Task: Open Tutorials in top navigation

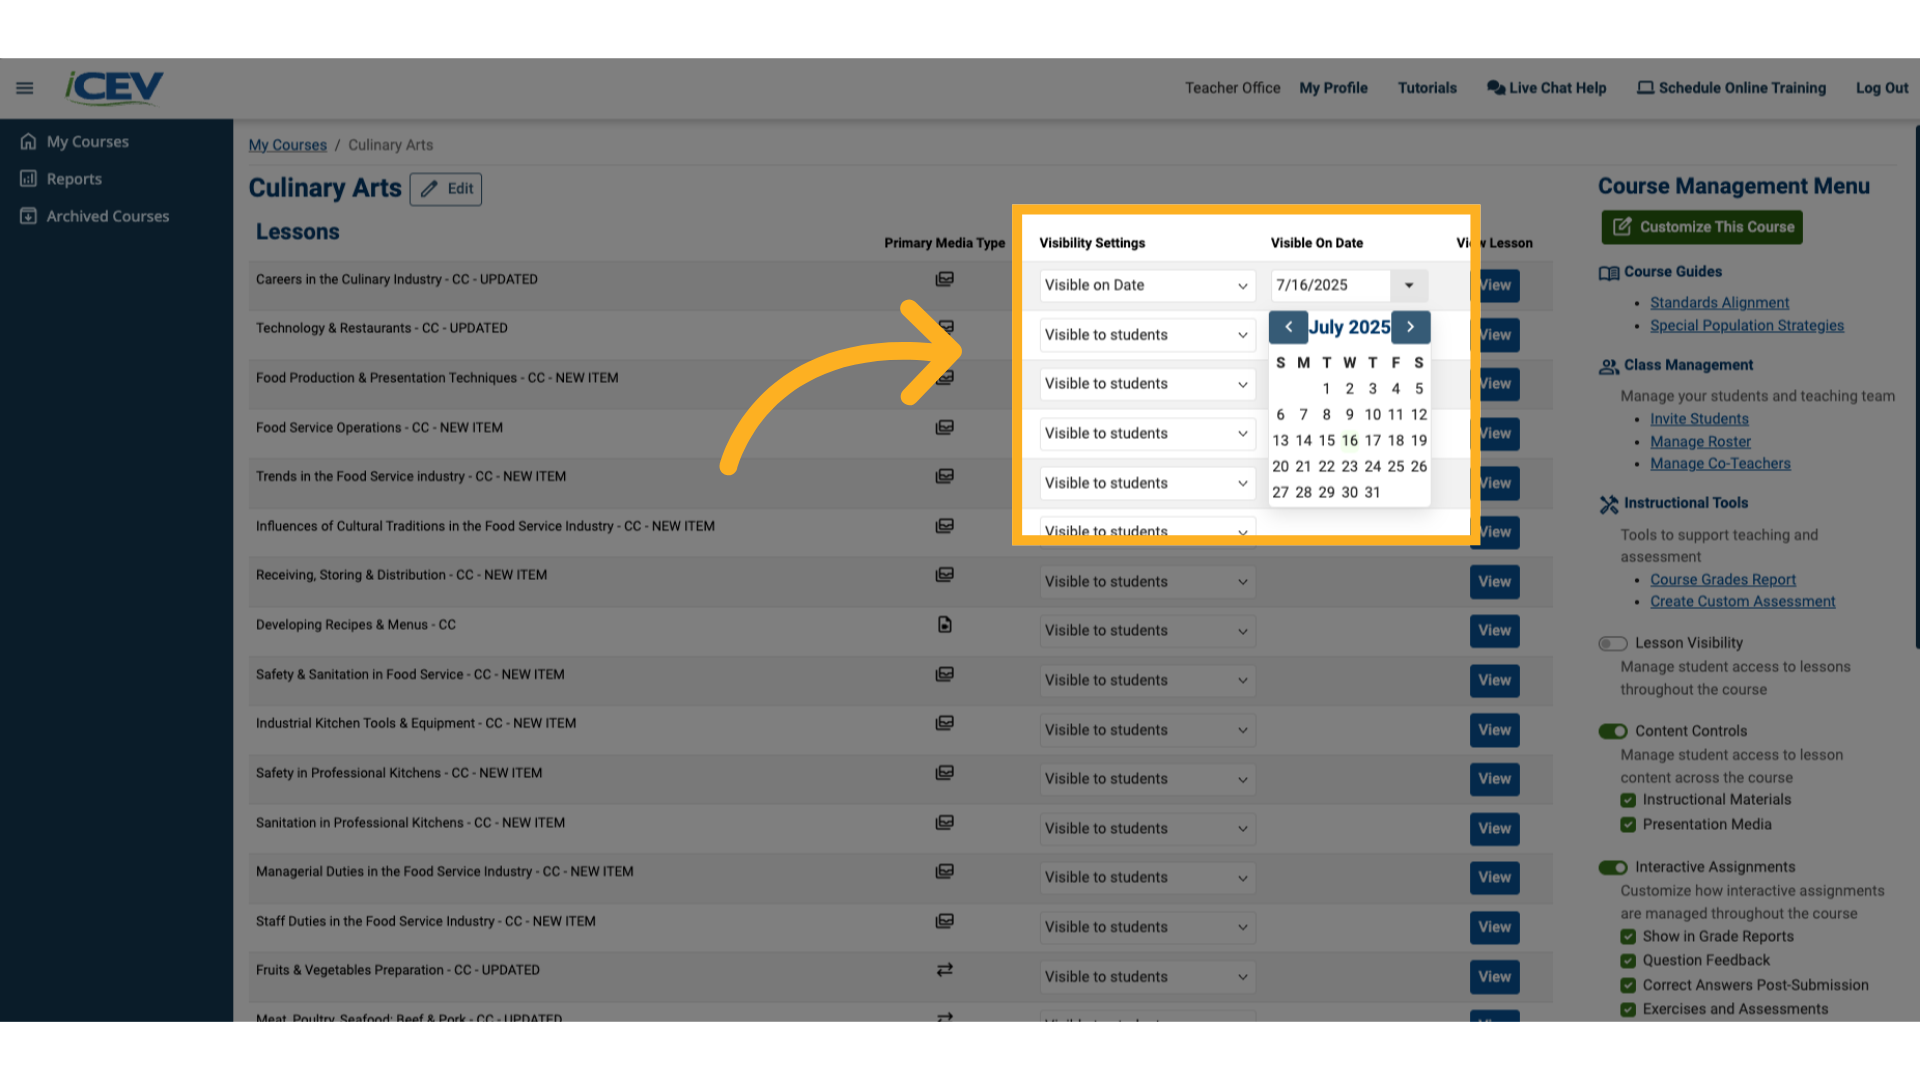Action: (x=1427, y=88)
